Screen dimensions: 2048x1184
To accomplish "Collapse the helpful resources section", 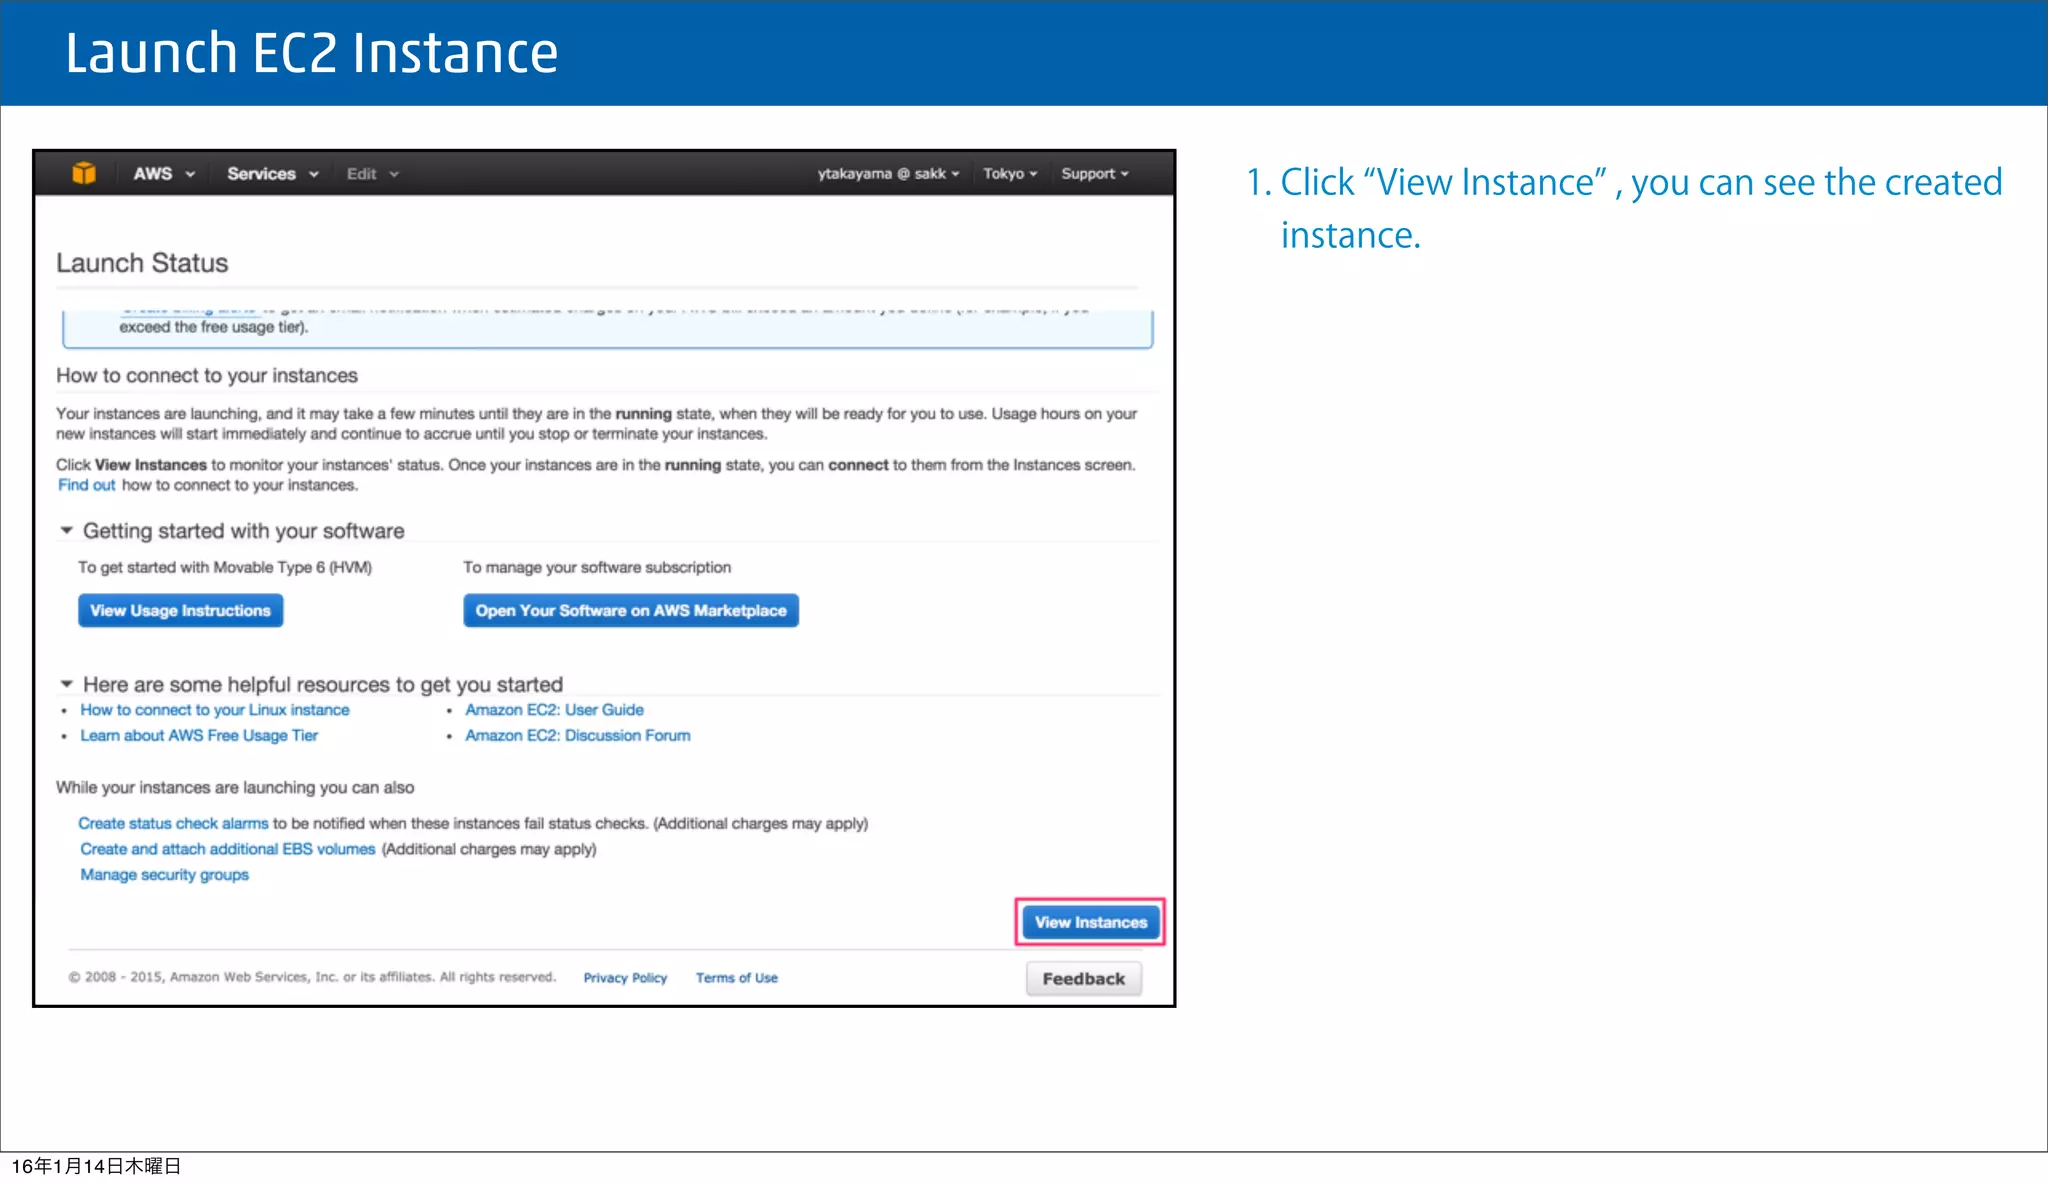I will tap(67, 684).
